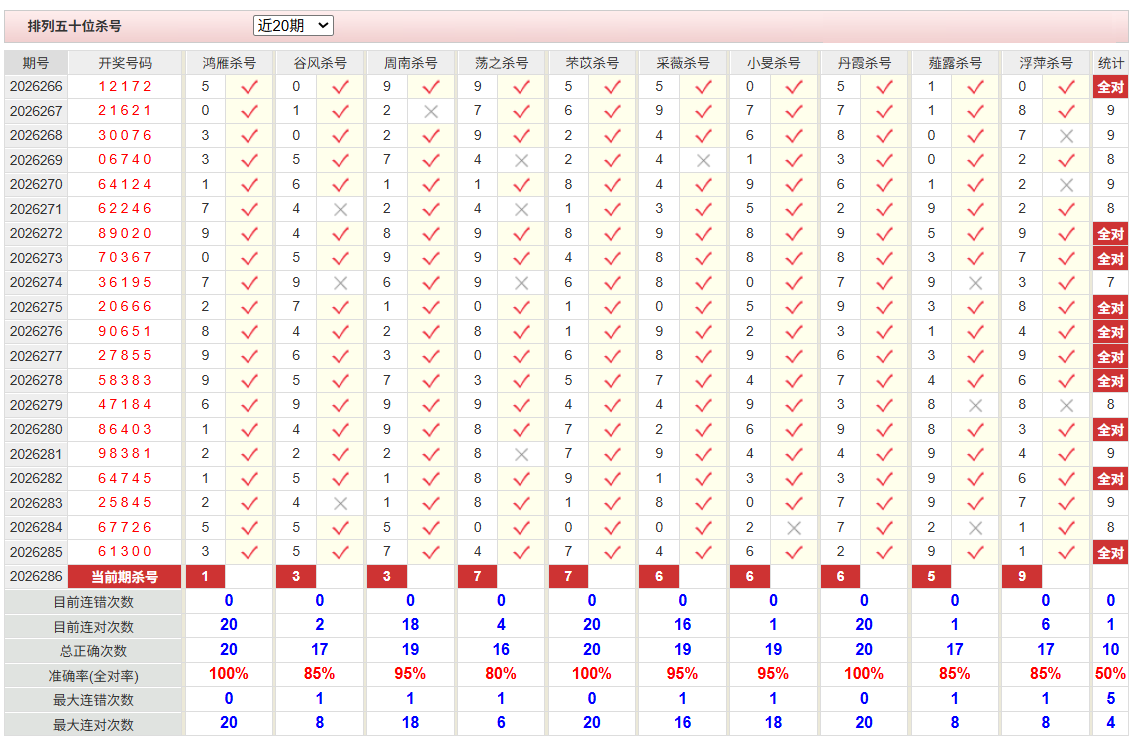Click the 80% accuracy value for 荡之杀号
This screenshot has height=752, width=1145.
[x=501, y=675]
